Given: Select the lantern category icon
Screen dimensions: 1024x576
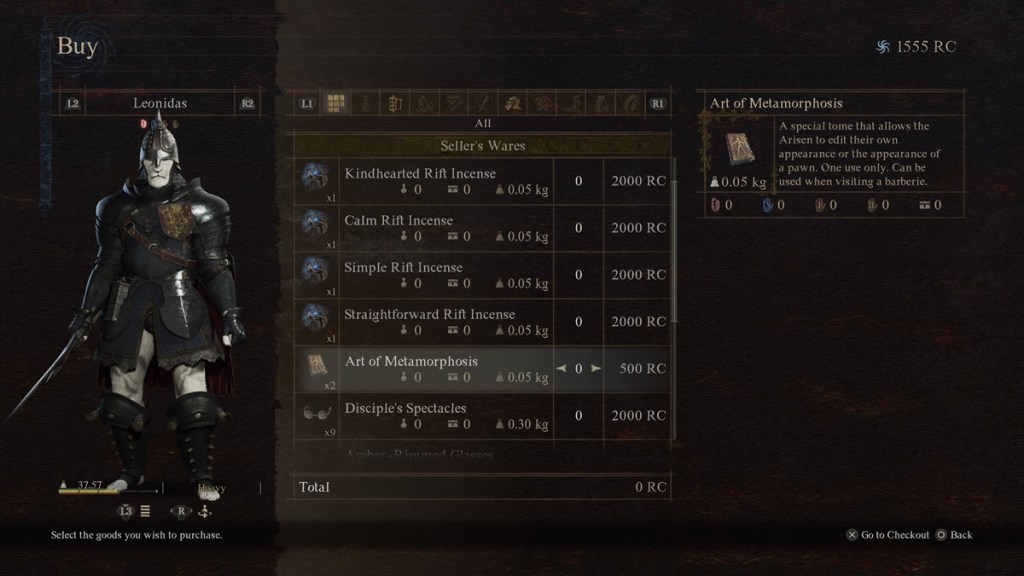Looking at the screenshot, I should pos(394,103).
